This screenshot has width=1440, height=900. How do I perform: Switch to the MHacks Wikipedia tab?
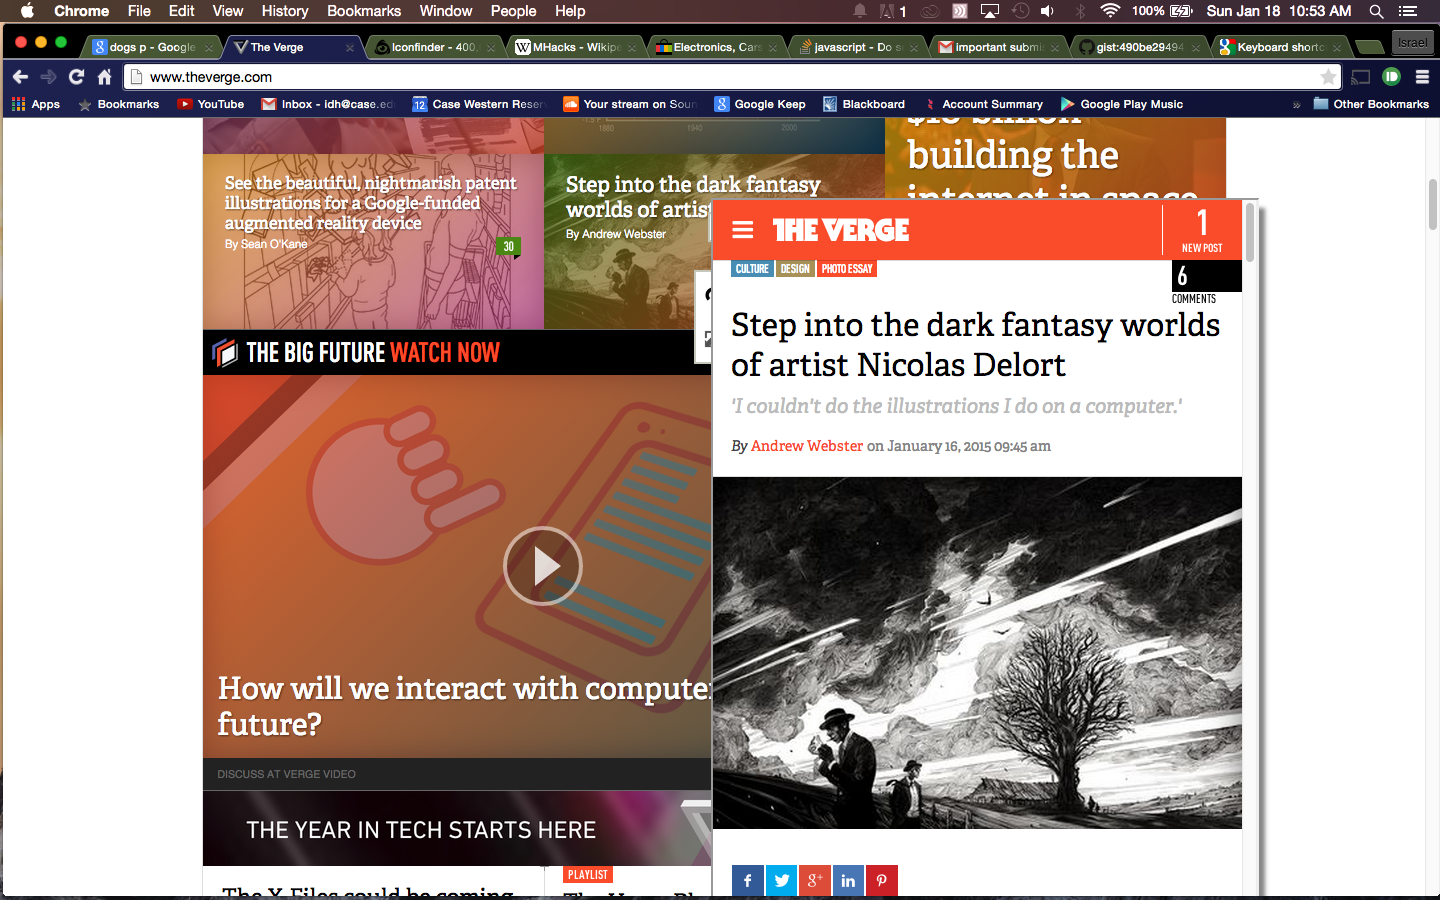575,47
